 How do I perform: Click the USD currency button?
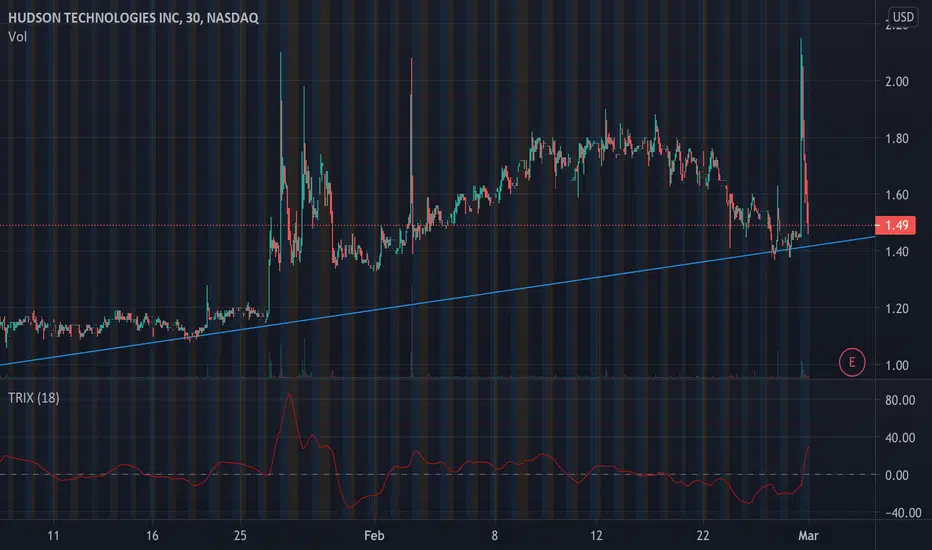pyautogui.click(x=903, y=17)
